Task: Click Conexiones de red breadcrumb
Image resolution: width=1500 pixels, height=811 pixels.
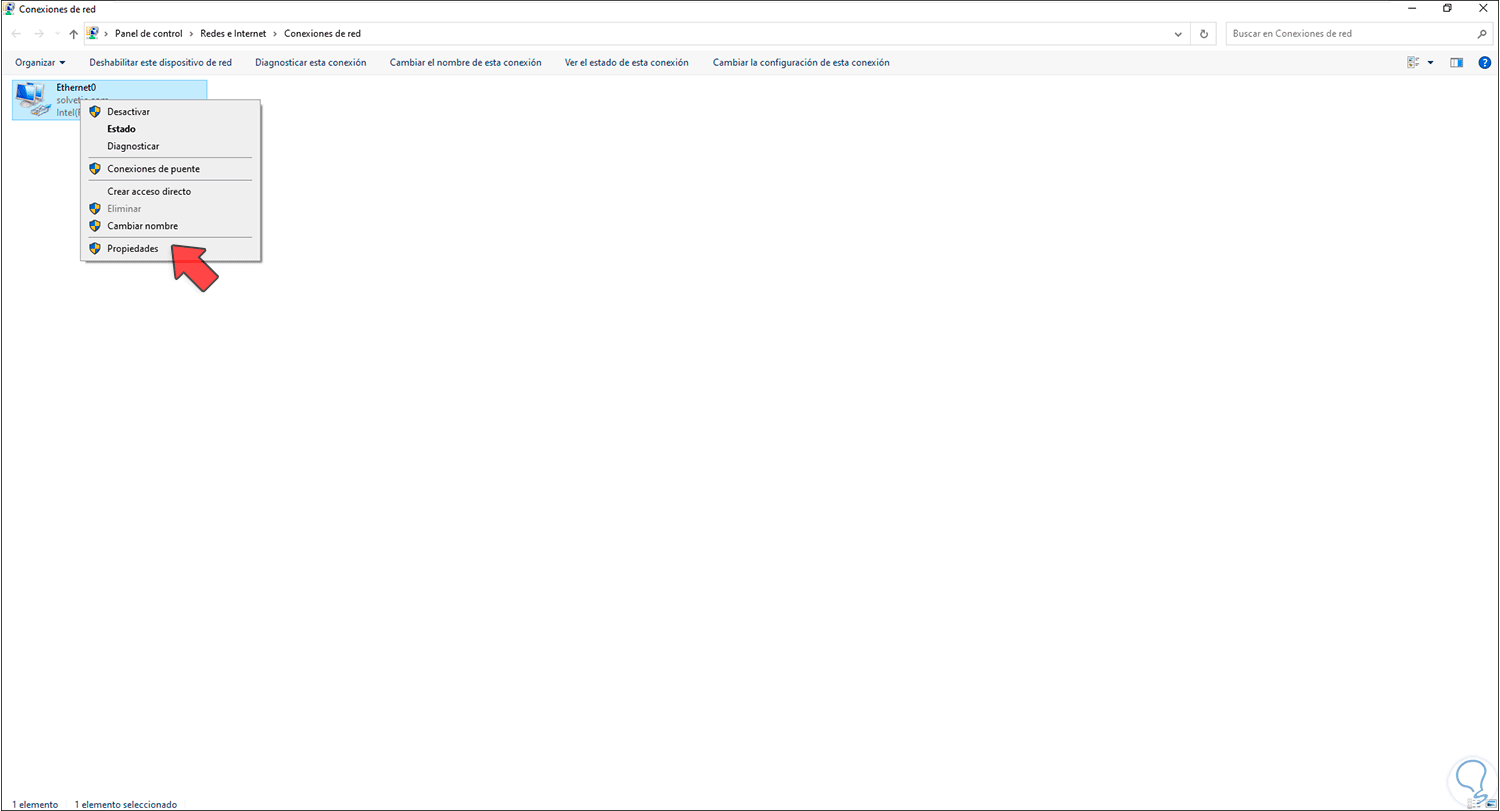Action: (323, 34)
